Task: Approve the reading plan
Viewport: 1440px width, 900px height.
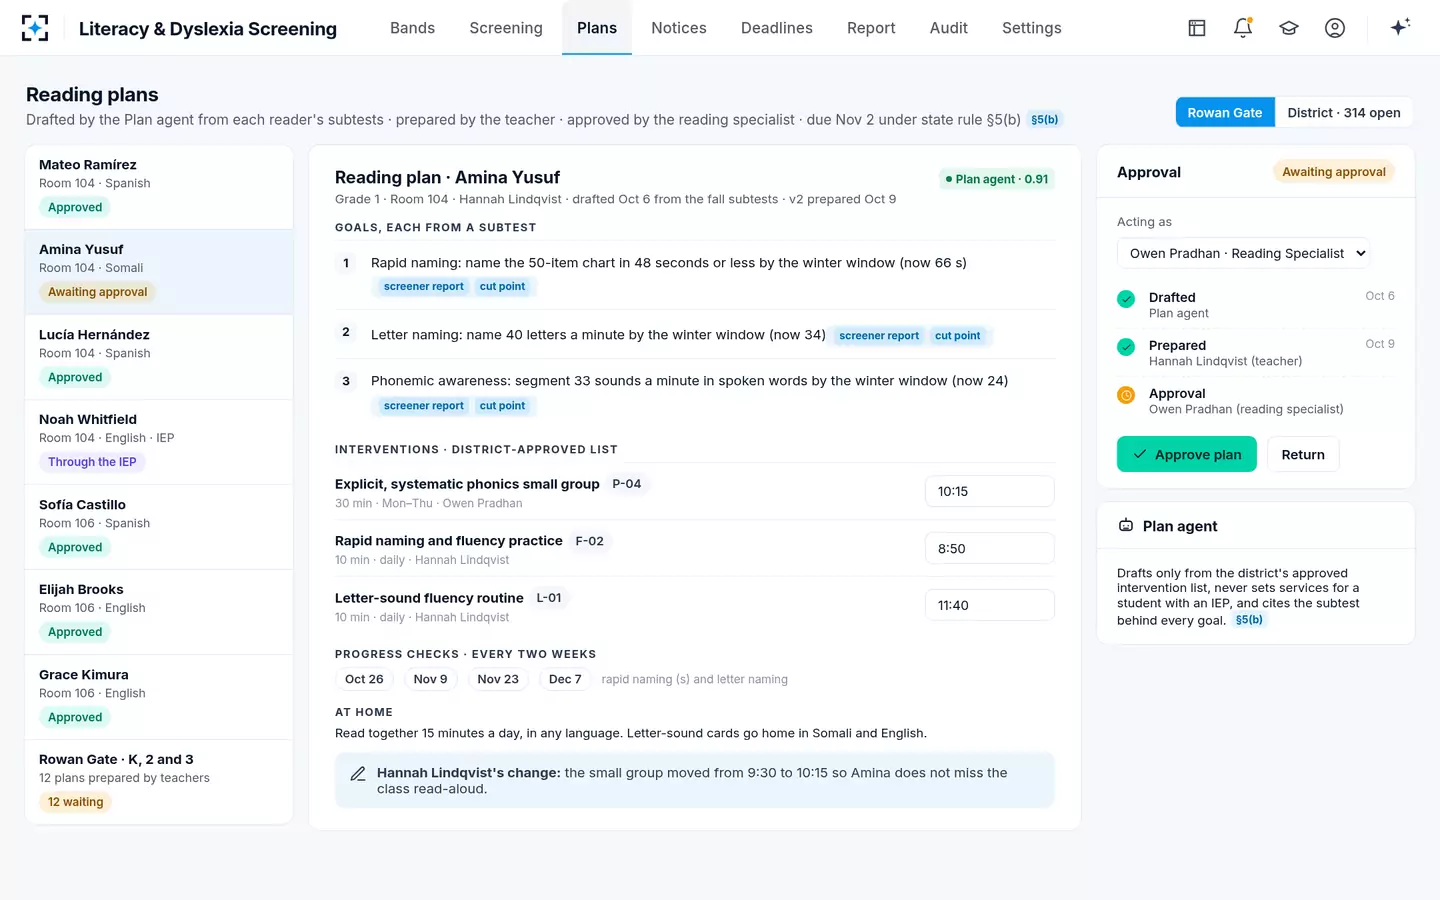Action: (1187, 454)
